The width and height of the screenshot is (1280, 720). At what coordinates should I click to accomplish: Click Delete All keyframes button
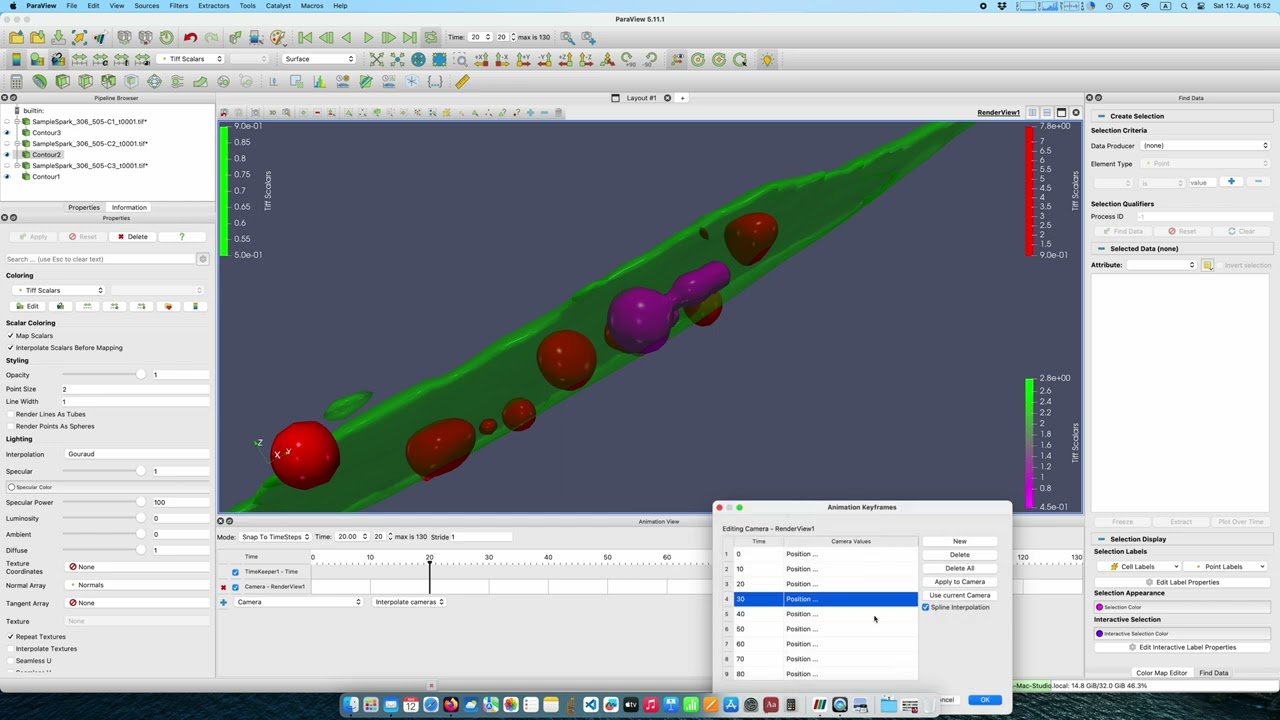pyautogui.click(x=959, y=568)
